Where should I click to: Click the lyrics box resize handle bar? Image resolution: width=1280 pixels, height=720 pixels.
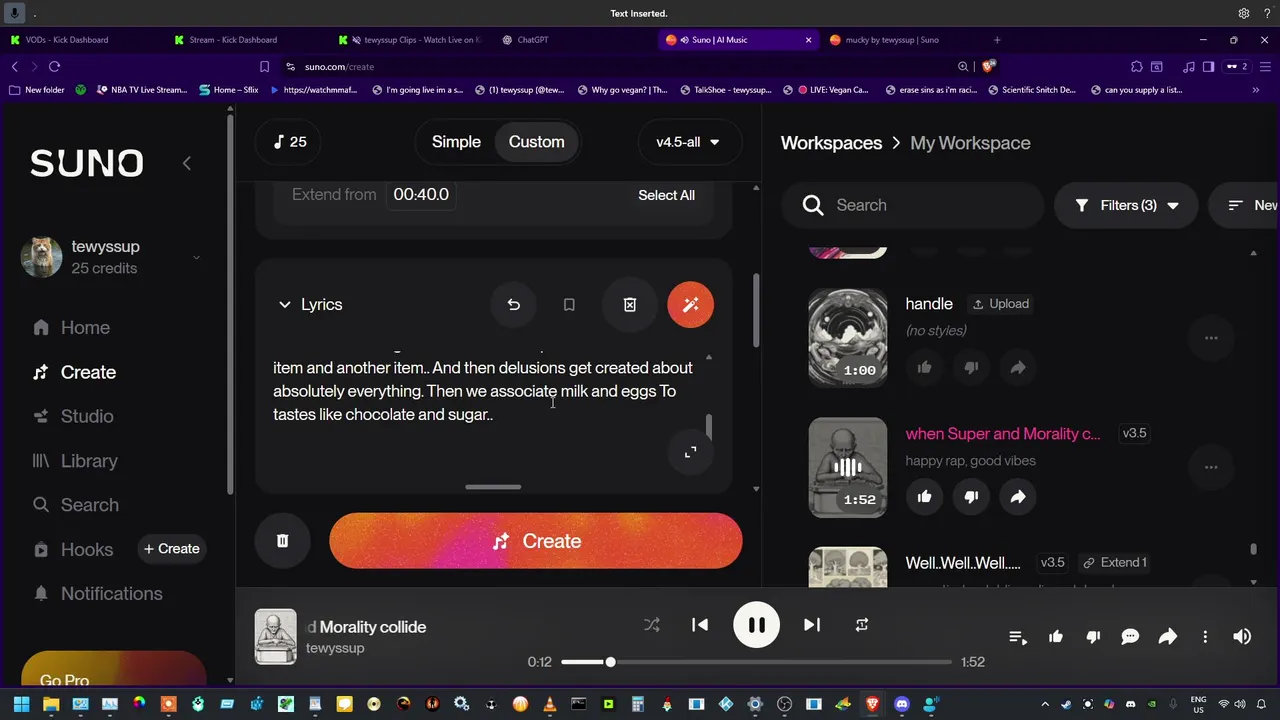[493, 487]
